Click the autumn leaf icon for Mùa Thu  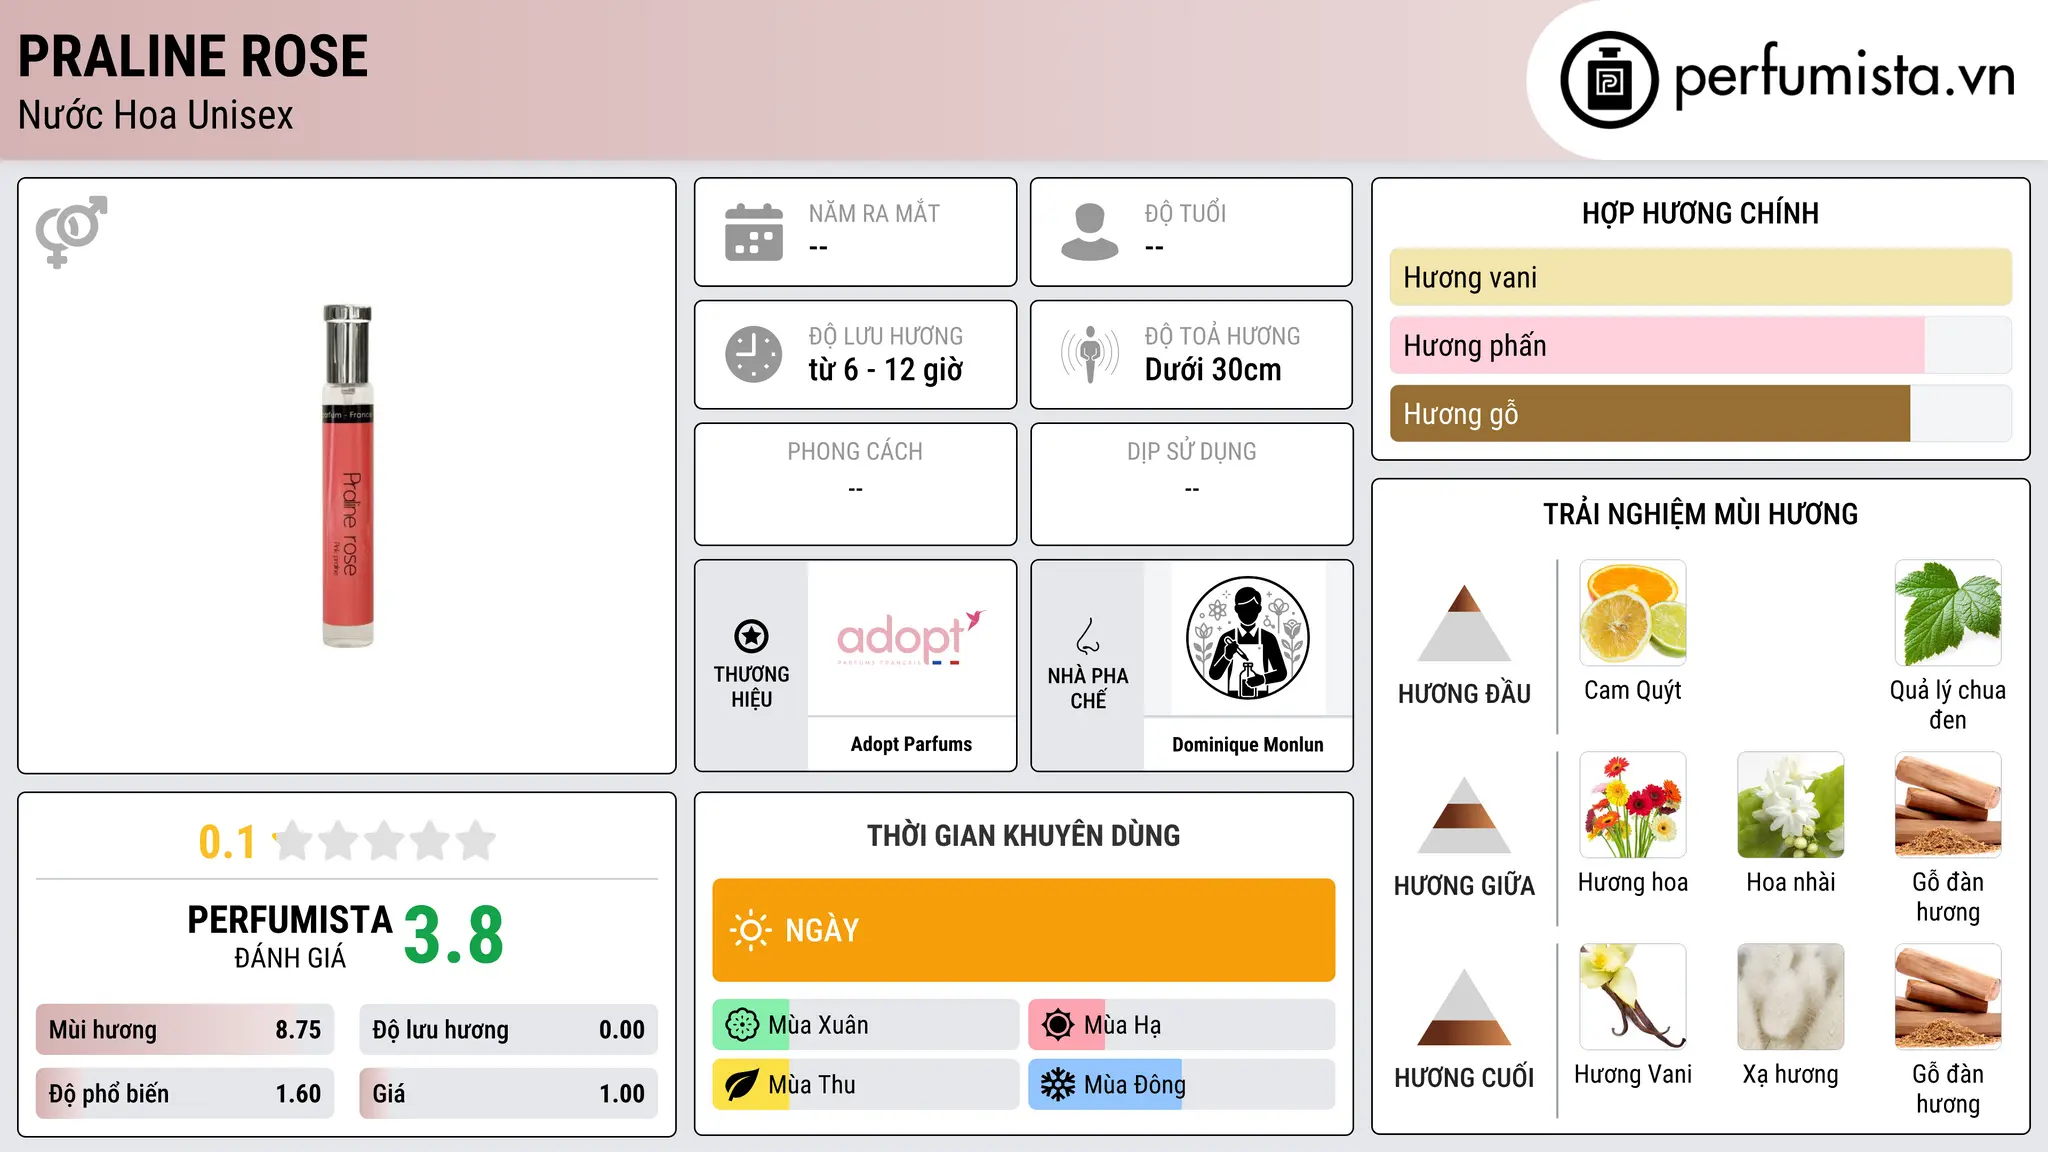742,1085
